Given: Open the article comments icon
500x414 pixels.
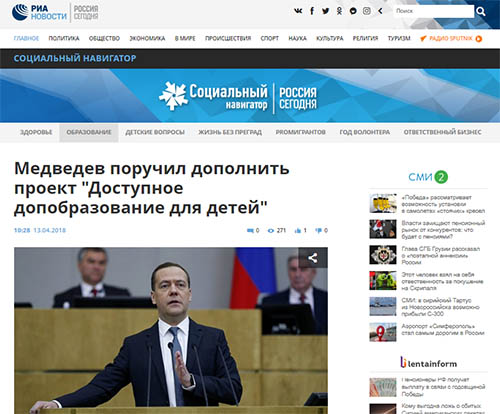Looking at the screenshot, I should coord(250,230).
